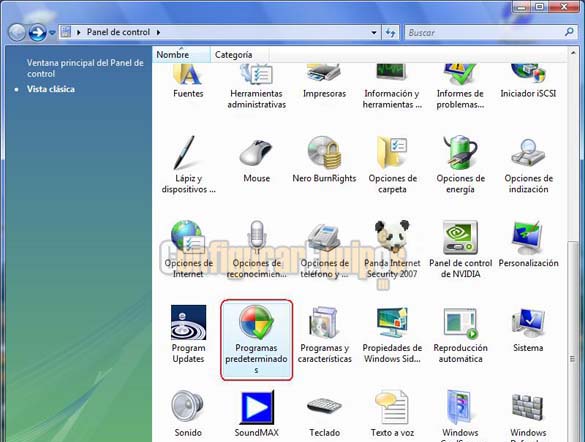
Task: Open SoundMAX
Action: (x=256, y=413)
